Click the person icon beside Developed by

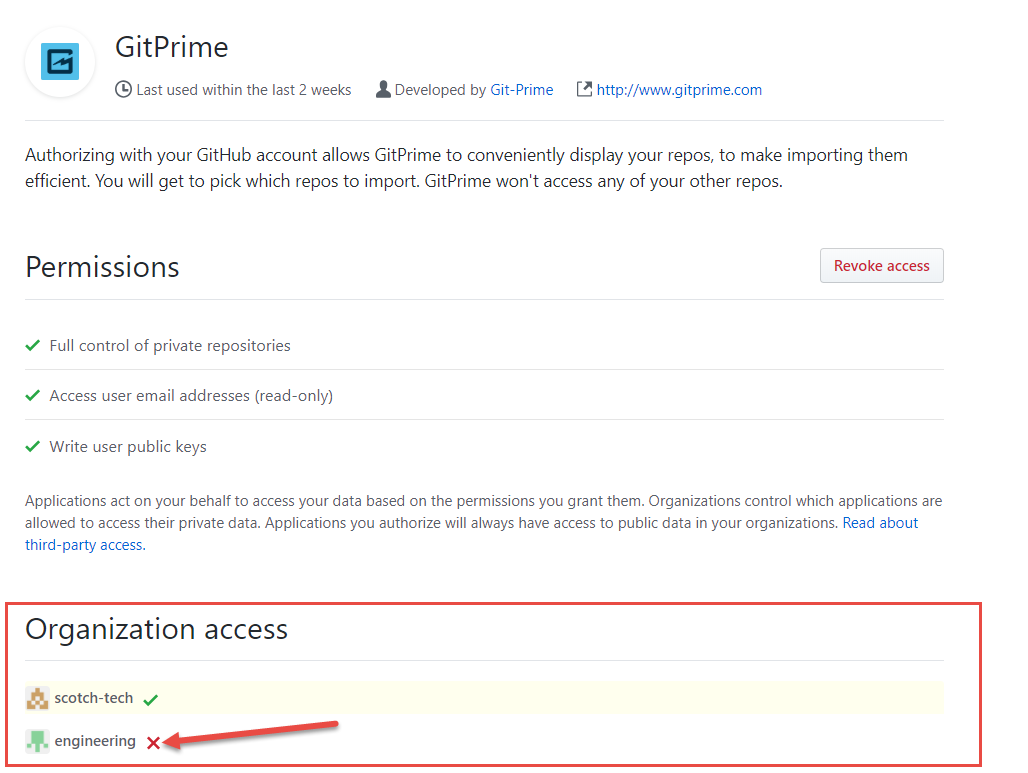tap(383, 89)
